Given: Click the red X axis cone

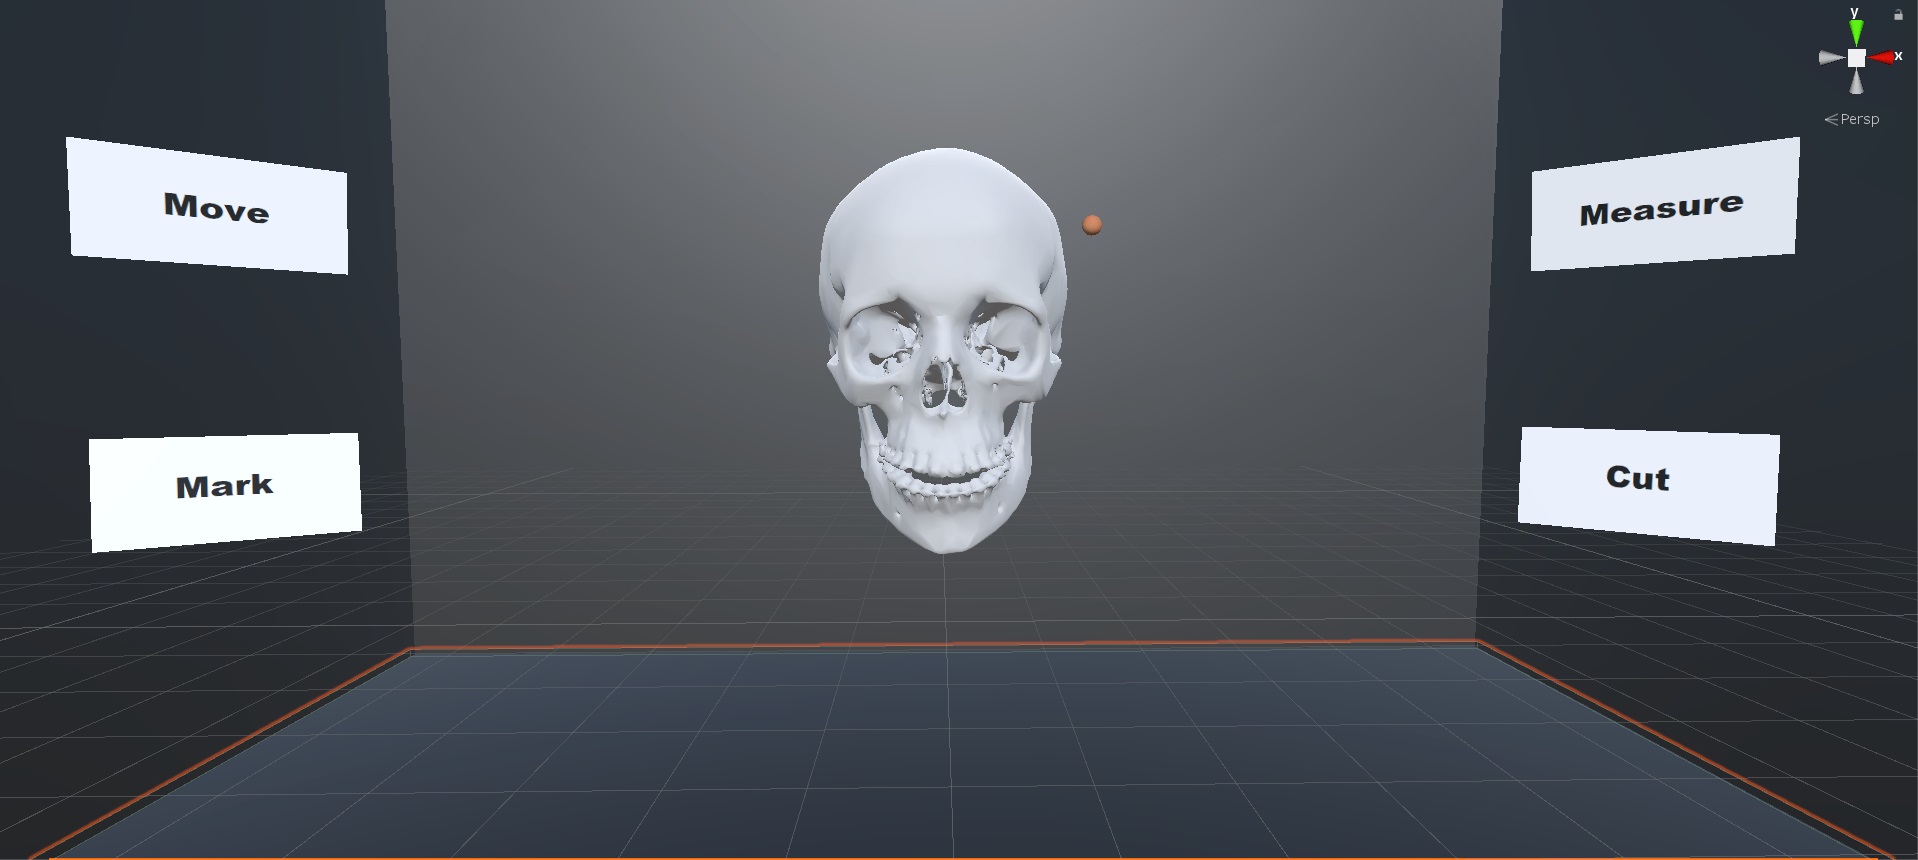Looking at the screenshot, I should click(x=1882, y=58).
